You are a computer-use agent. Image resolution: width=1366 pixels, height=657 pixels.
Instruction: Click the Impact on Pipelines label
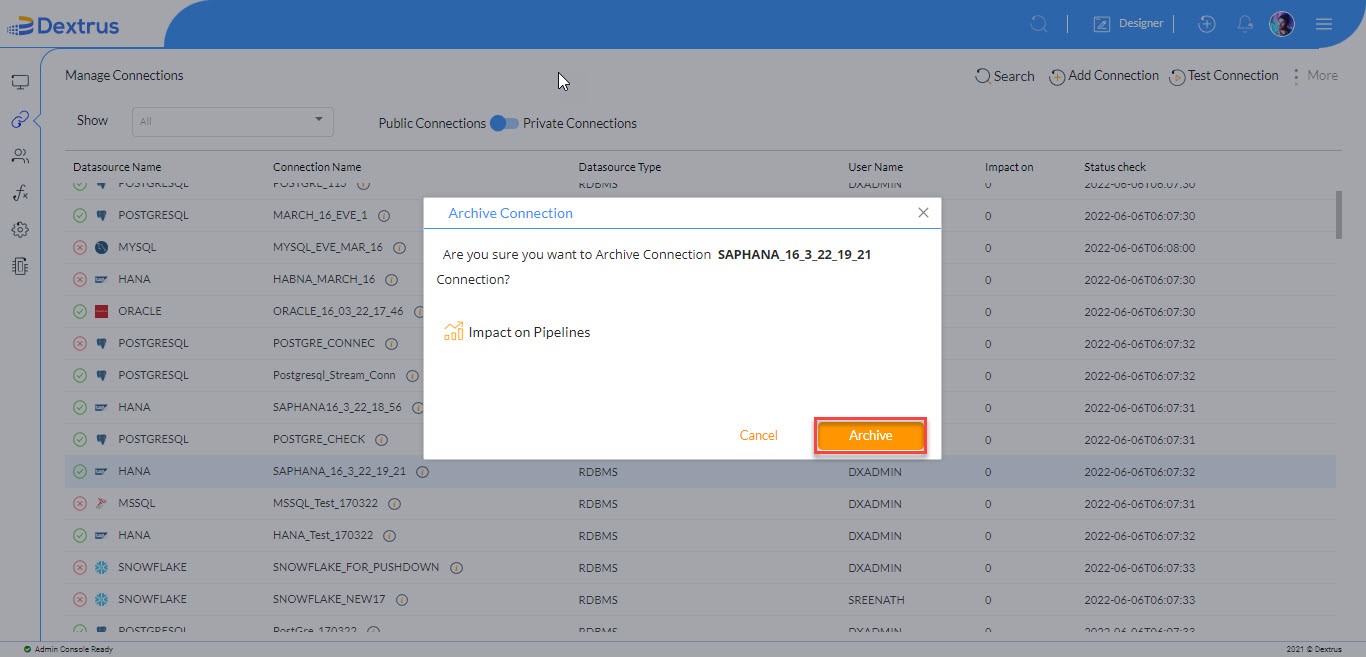click(529, 332)
